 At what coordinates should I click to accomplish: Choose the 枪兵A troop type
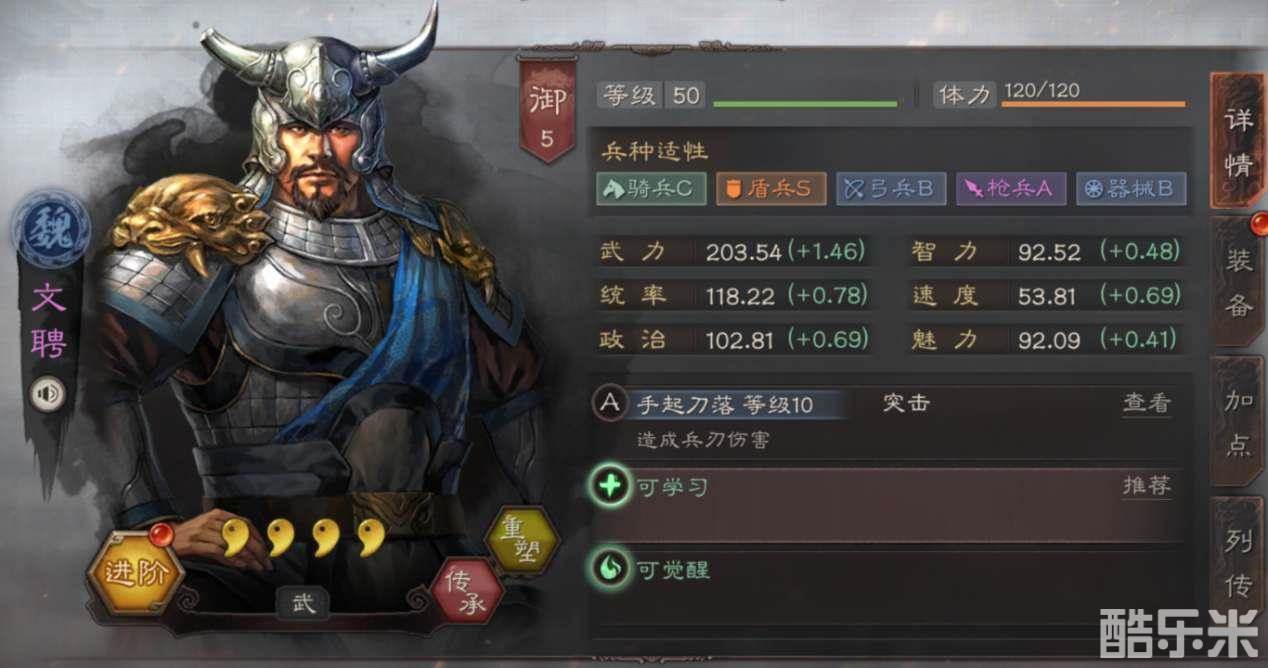point(1011,188)
